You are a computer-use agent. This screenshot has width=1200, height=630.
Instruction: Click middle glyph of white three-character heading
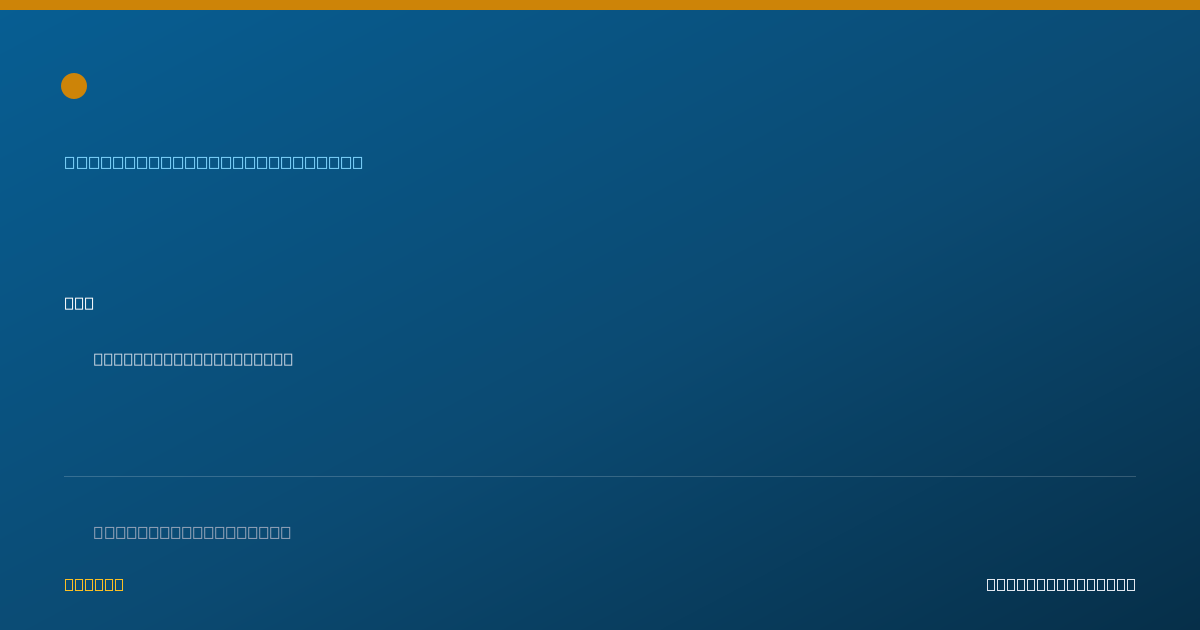pyautogui.click(x=79, y=303)
